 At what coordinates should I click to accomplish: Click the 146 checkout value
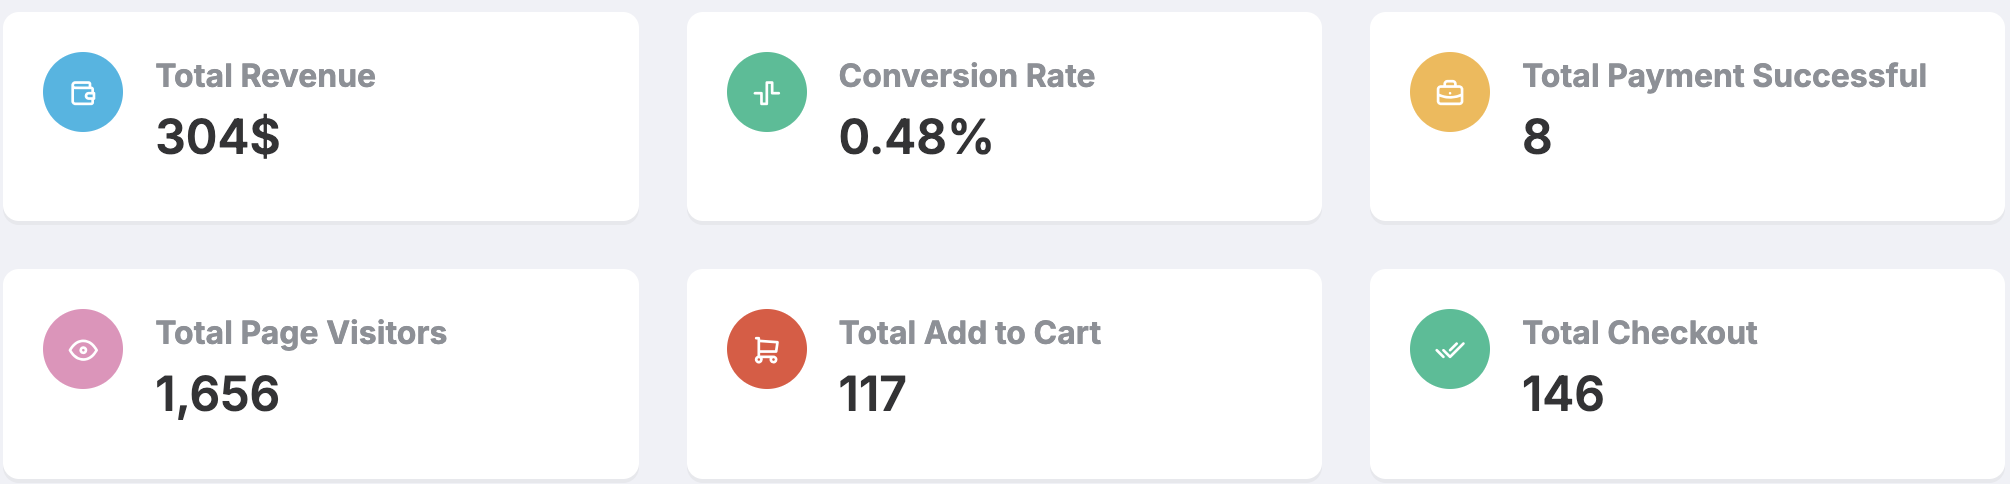1563,394
